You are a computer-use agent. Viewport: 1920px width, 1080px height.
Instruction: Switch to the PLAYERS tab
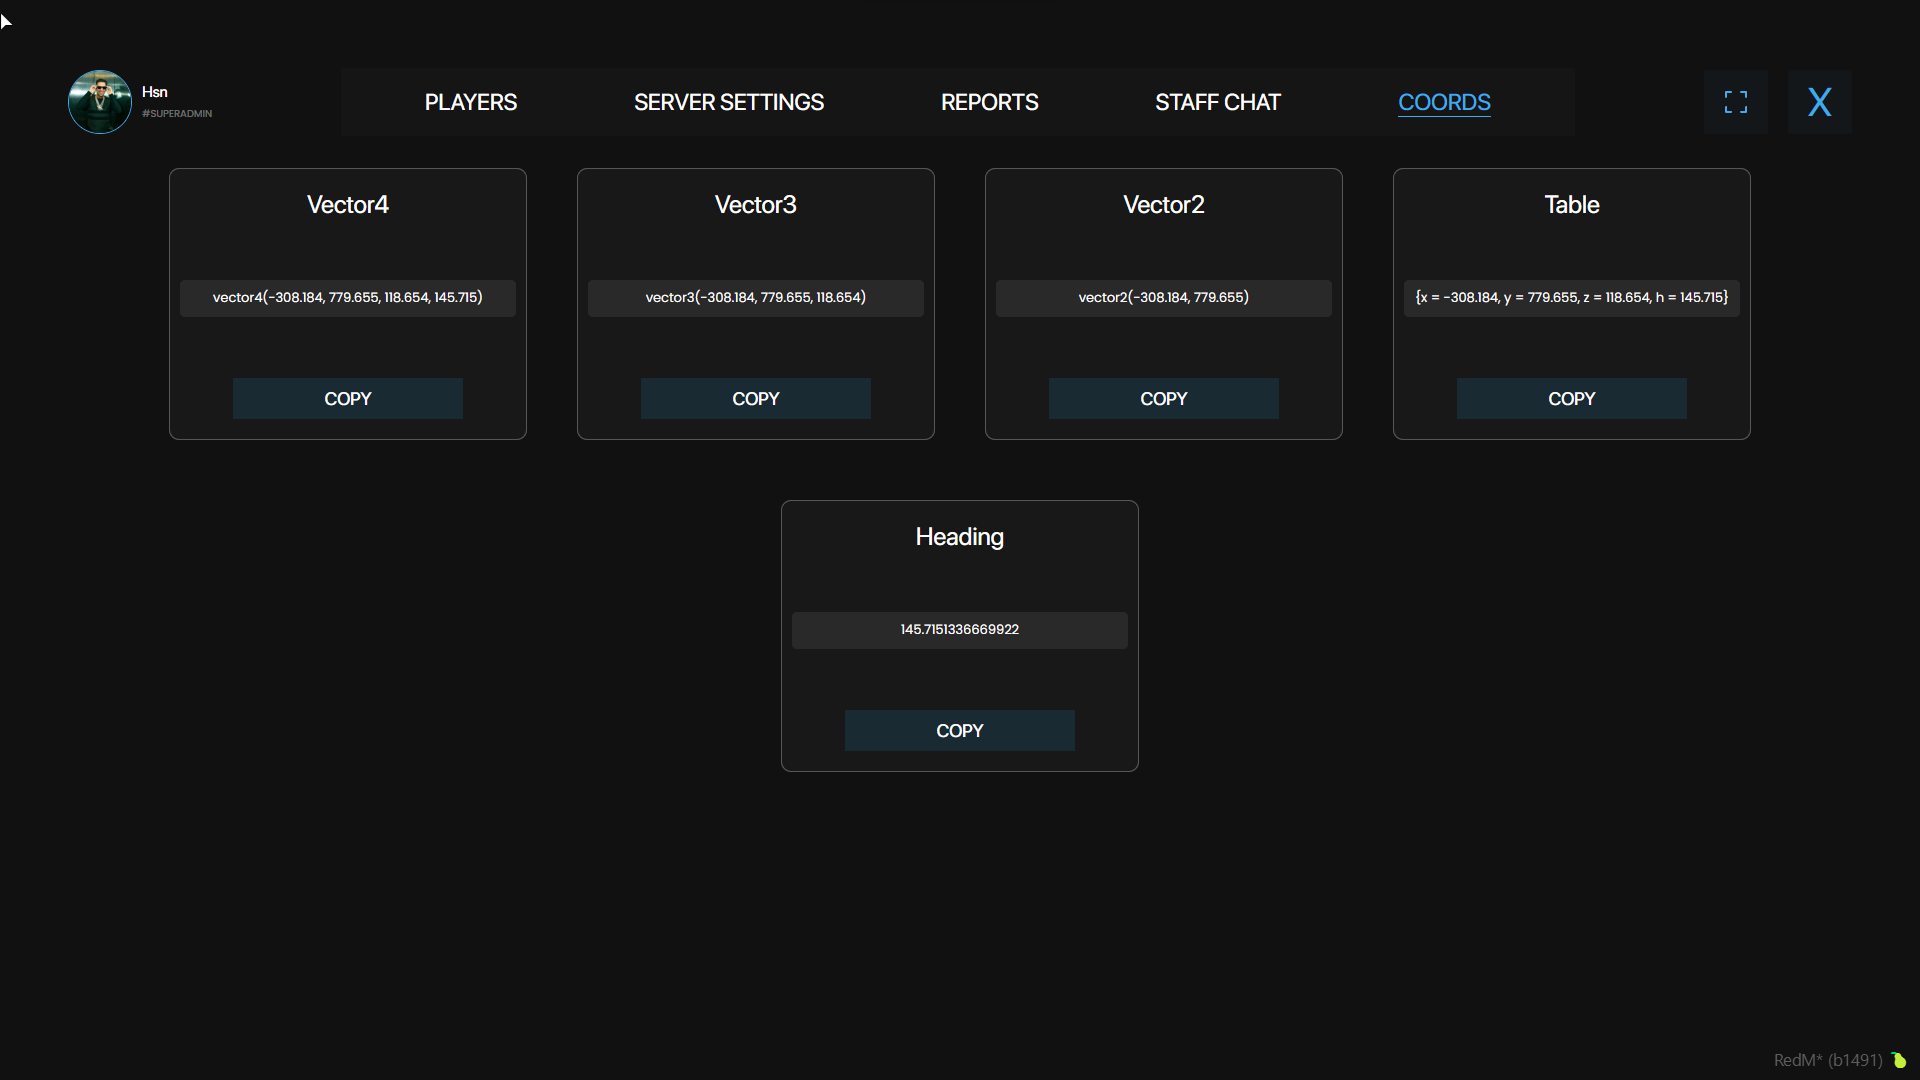coord(470,101)
